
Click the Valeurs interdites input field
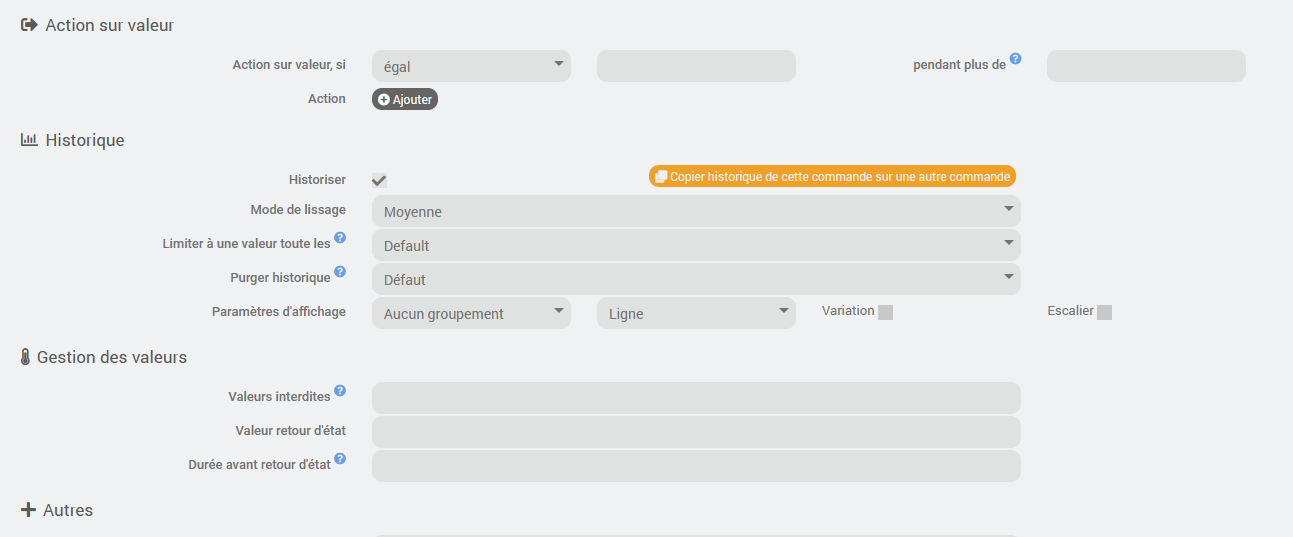[x=696, y=398]
